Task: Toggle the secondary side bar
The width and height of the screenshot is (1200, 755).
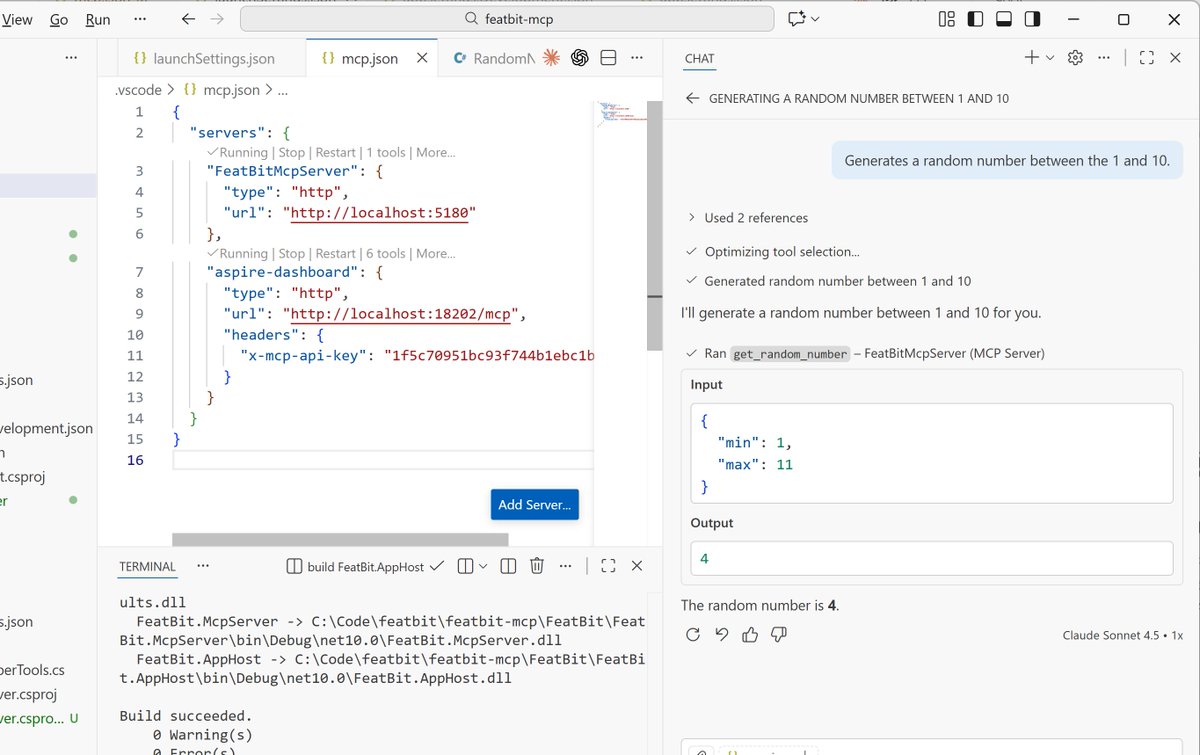Action: (1033, 19)
